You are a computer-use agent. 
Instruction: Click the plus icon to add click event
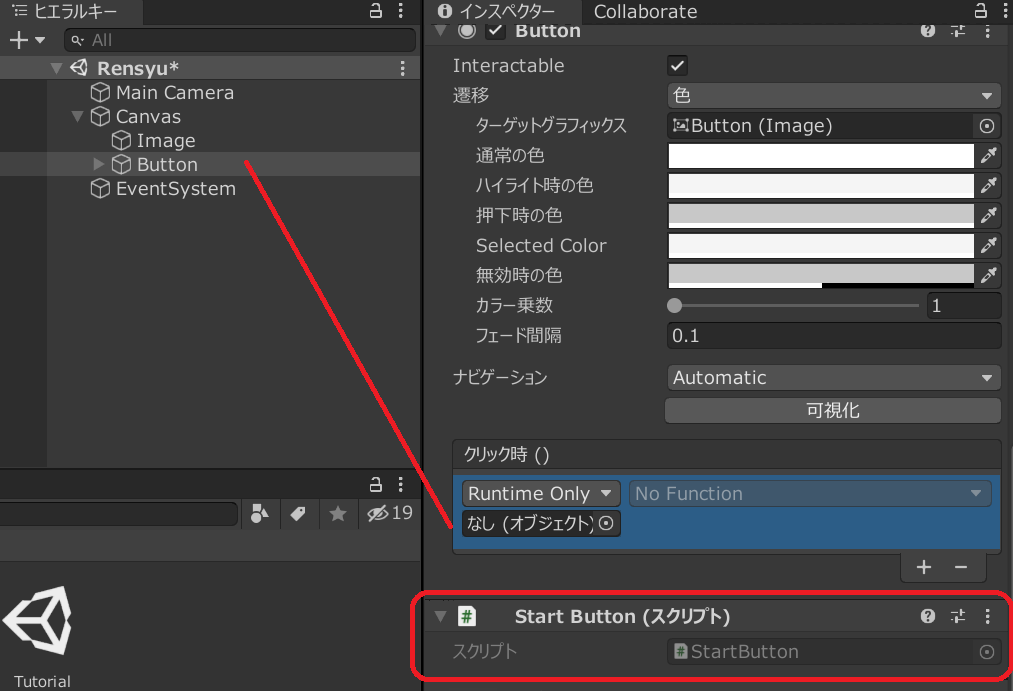[923, 567]
